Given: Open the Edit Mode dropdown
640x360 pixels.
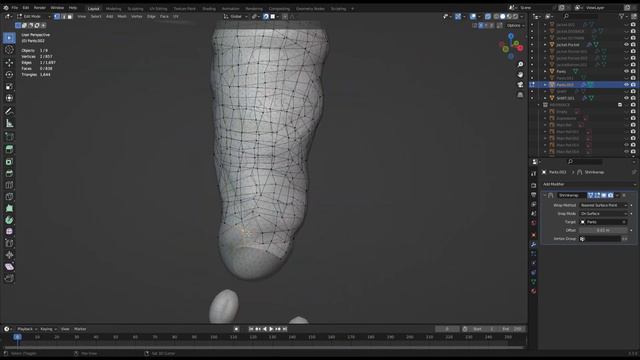Looking at the screenshot, I should pyautogui.click(x=33, y=16).
